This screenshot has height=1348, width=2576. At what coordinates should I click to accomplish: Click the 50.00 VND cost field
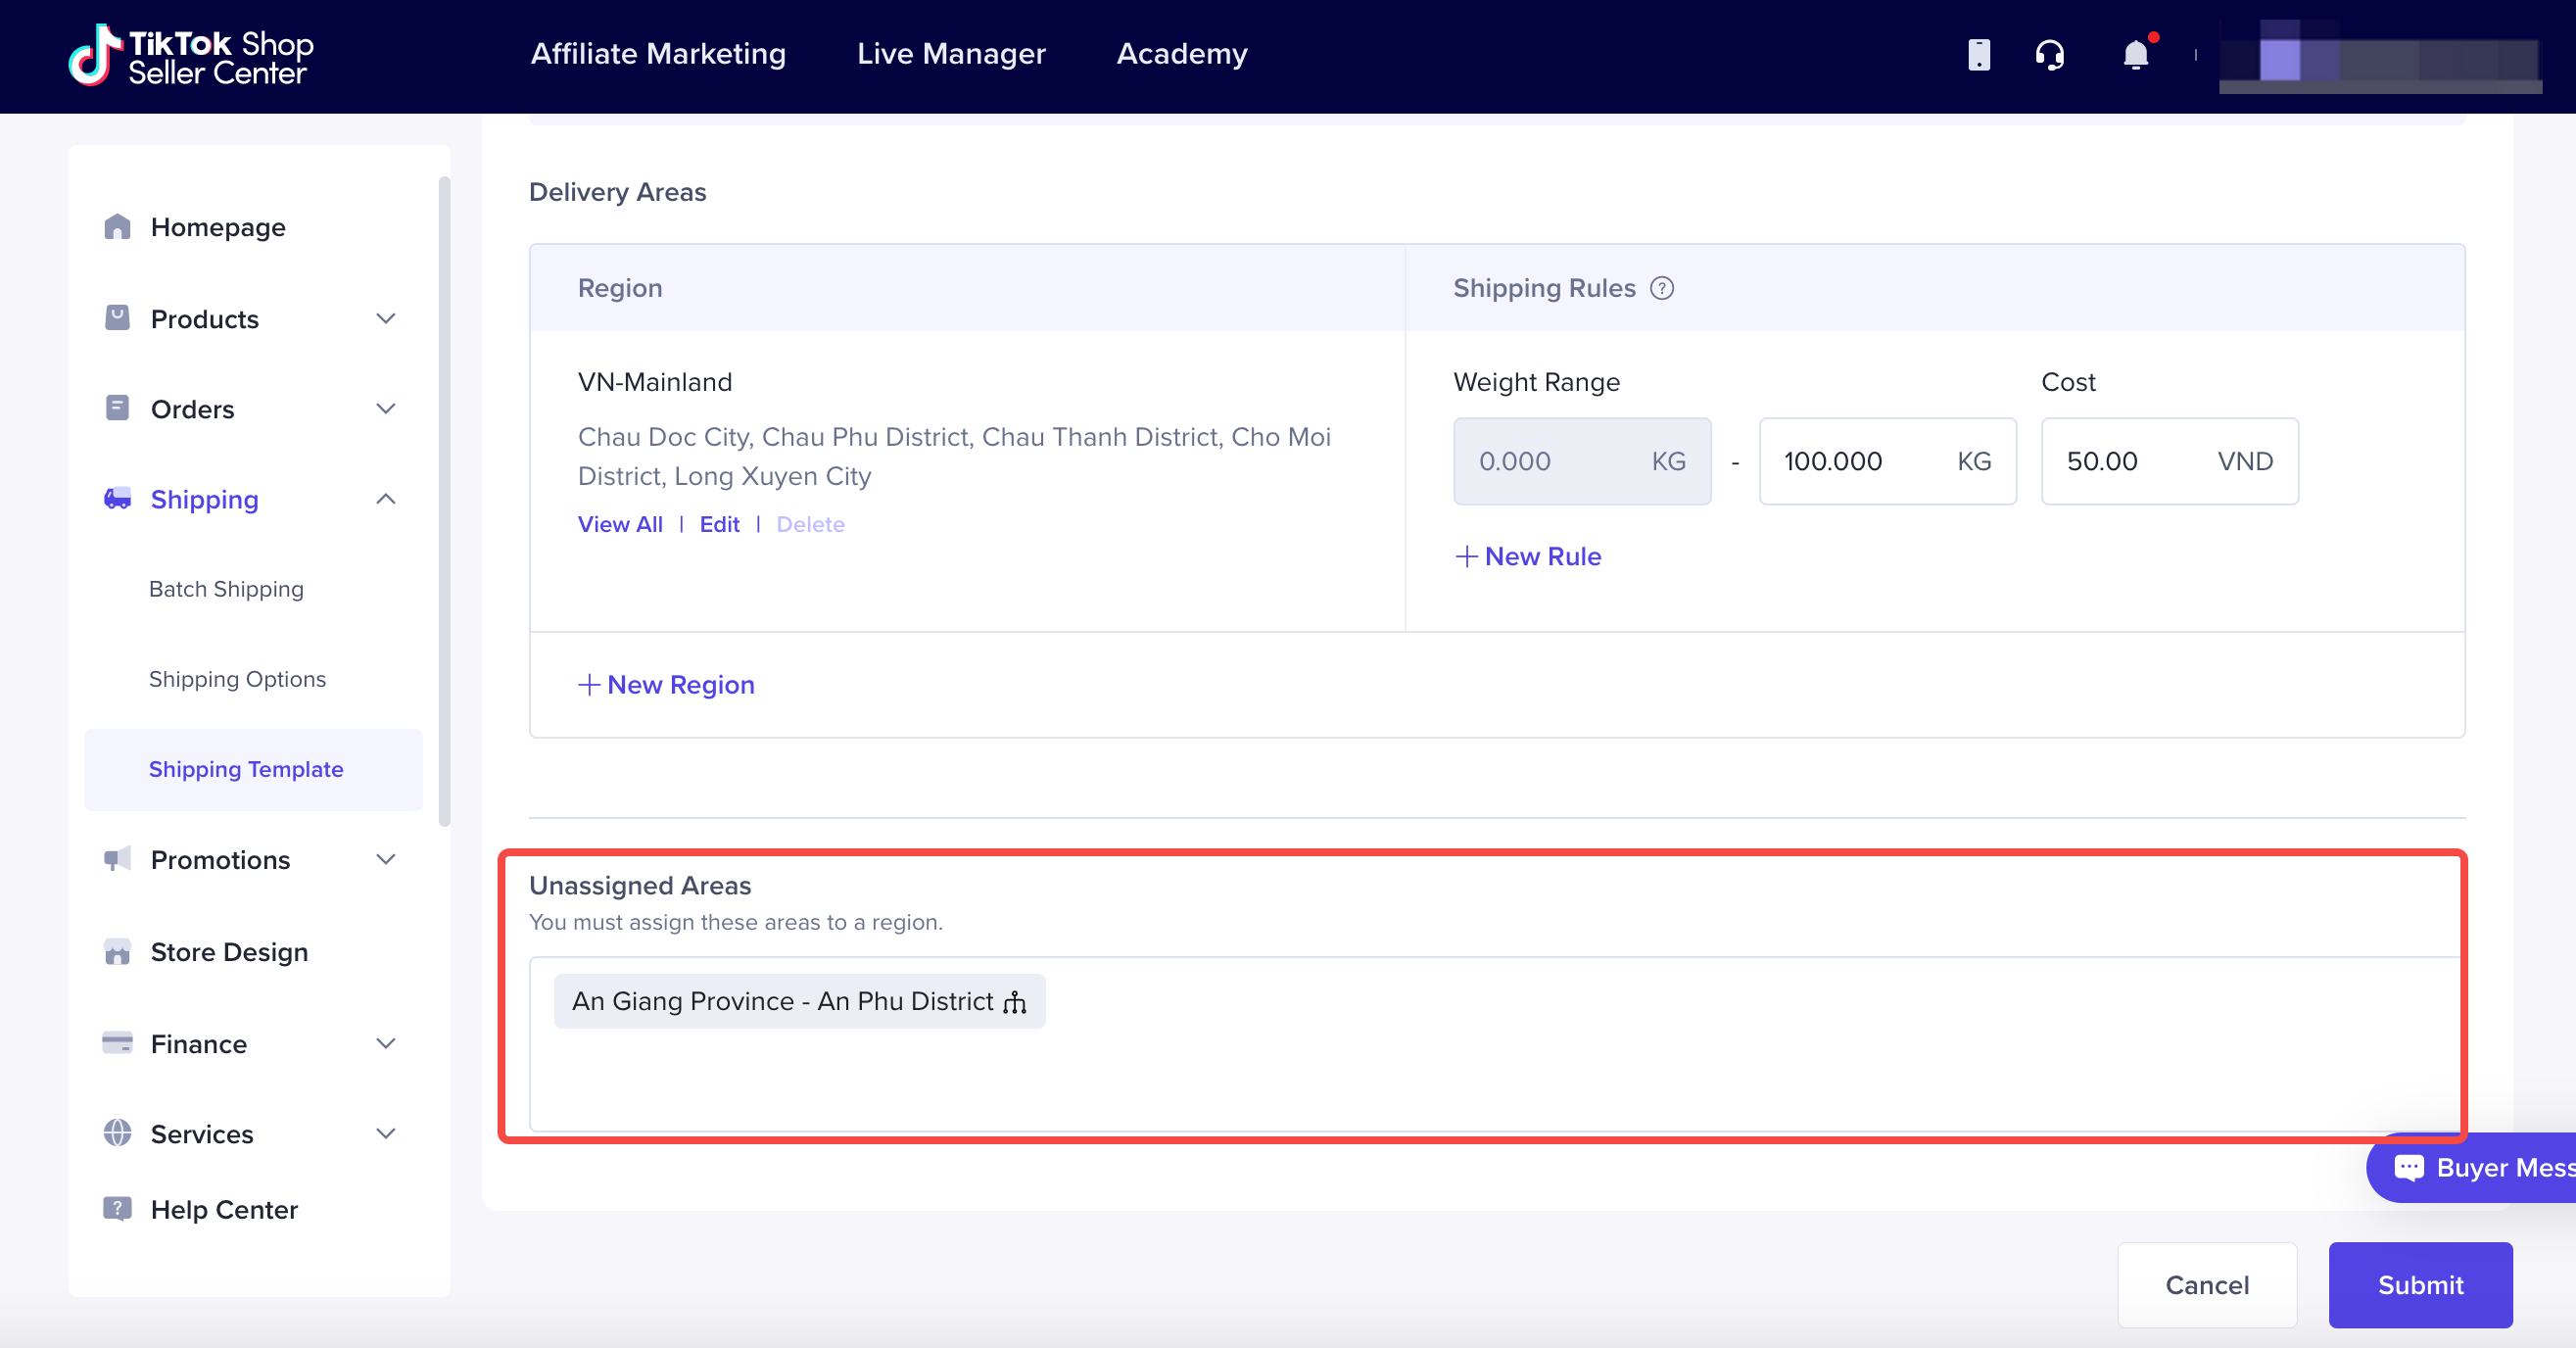point(2169,461)
